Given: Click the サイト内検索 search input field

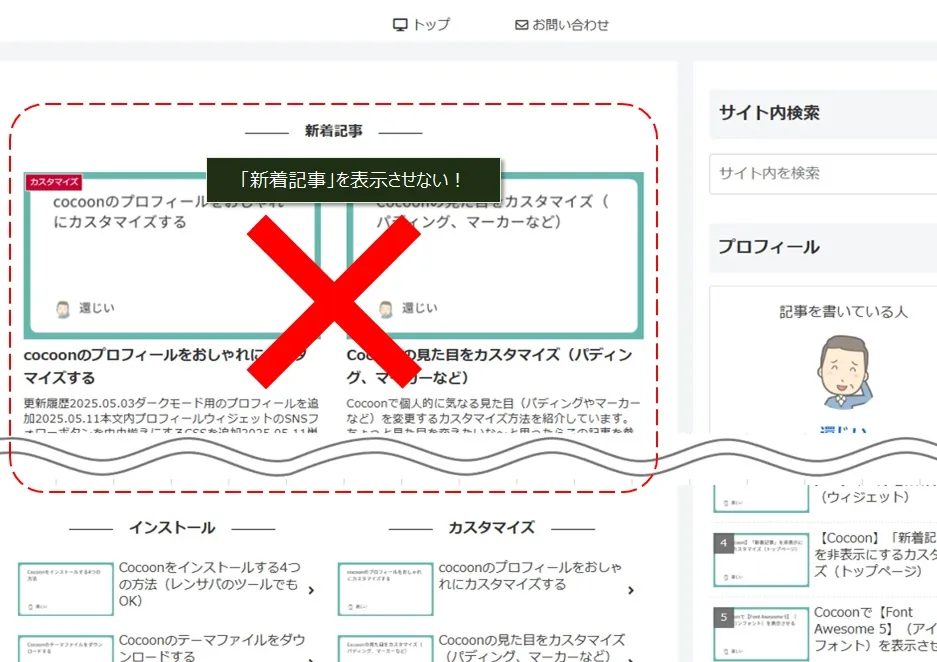Looking at the screenshot, I should [x=822, y=173].
